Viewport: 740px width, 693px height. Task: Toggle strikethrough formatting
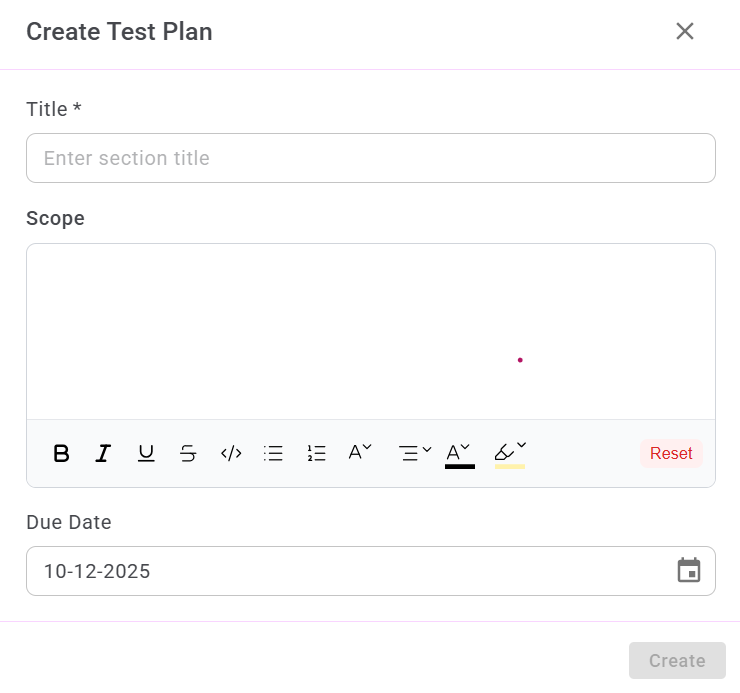pos(188,454)
